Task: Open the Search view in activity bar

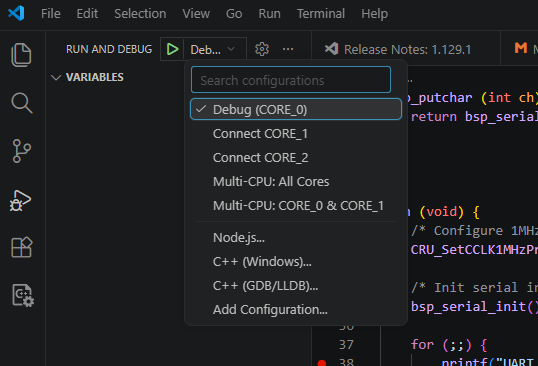Action: 22,103
